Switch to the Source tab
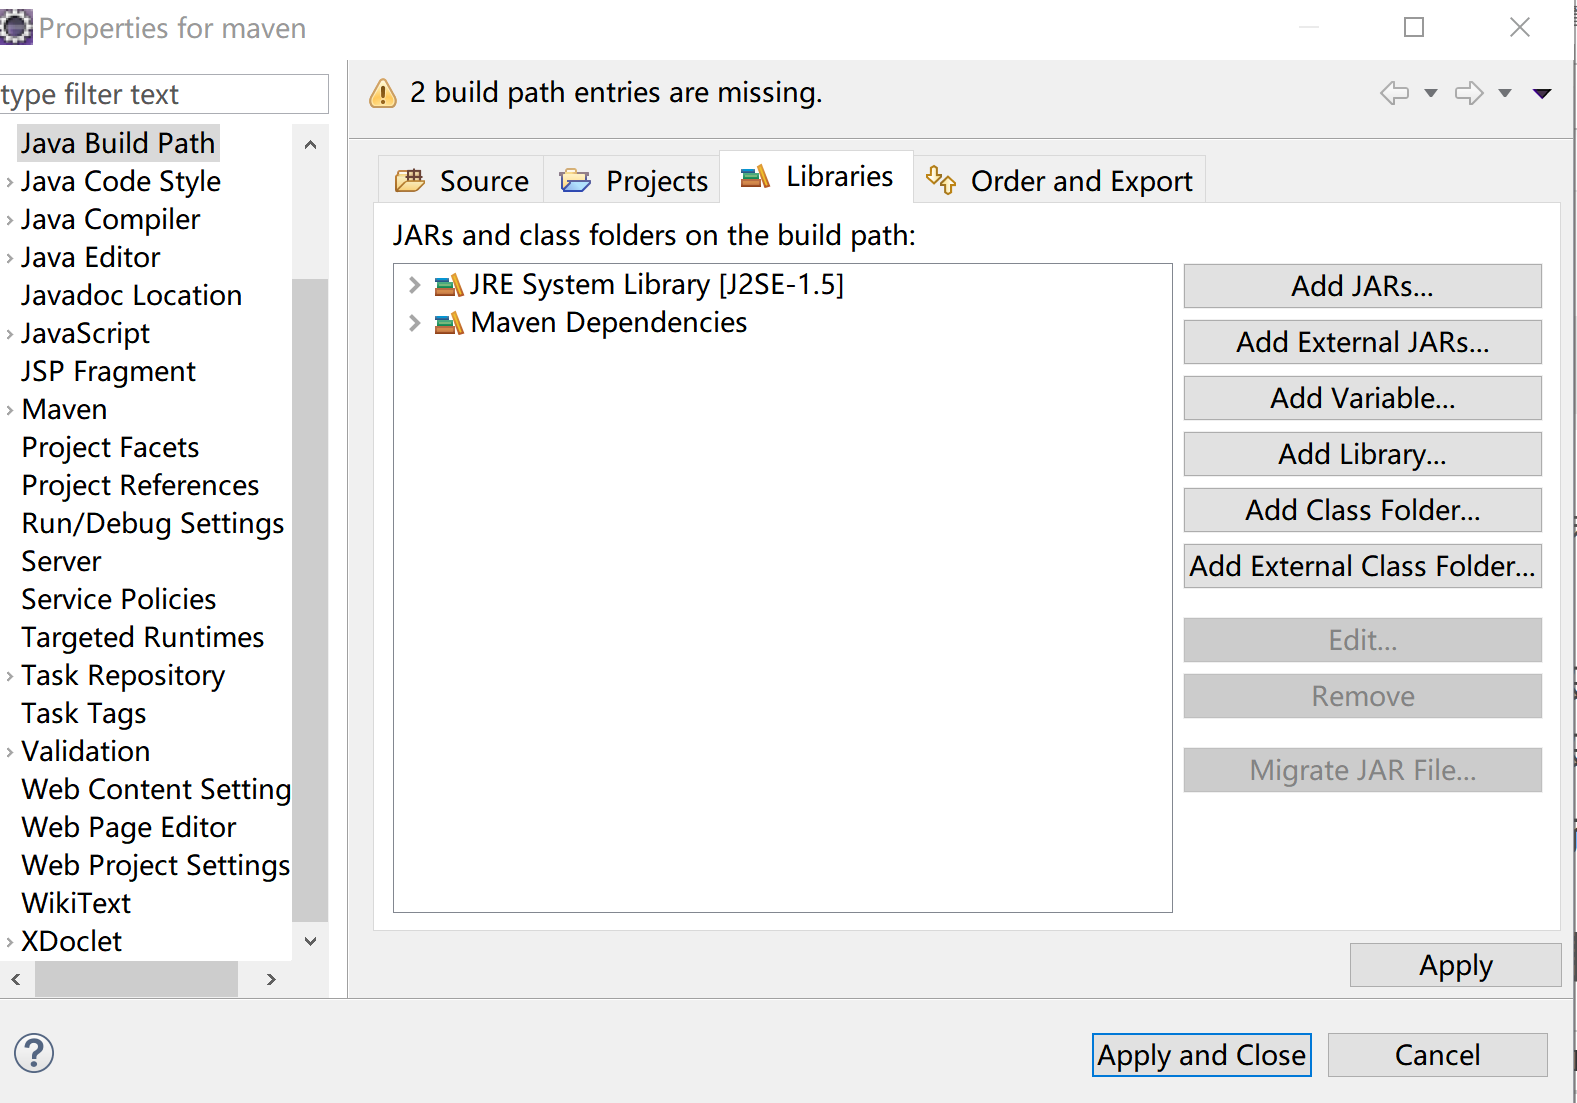This screenshot has height=1103, width=1577. coord(463,181)
